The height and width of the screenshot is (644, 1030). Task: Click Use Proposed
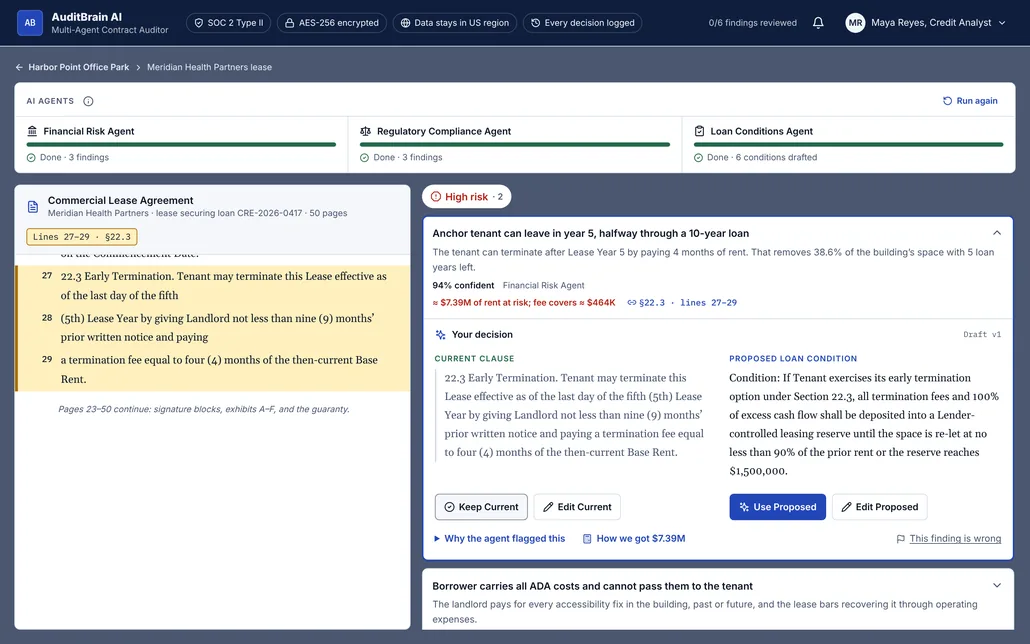777,507
